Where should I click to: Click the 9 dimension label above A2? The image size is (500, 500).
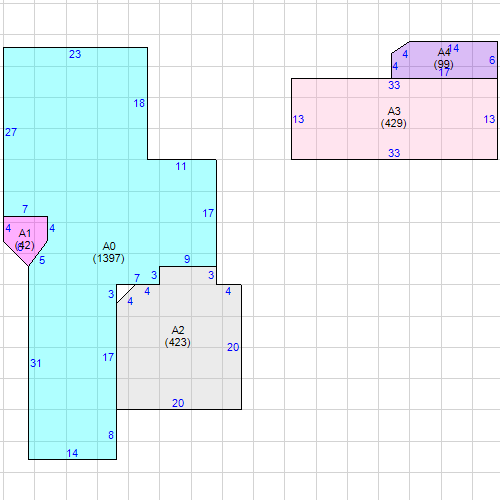187,259
